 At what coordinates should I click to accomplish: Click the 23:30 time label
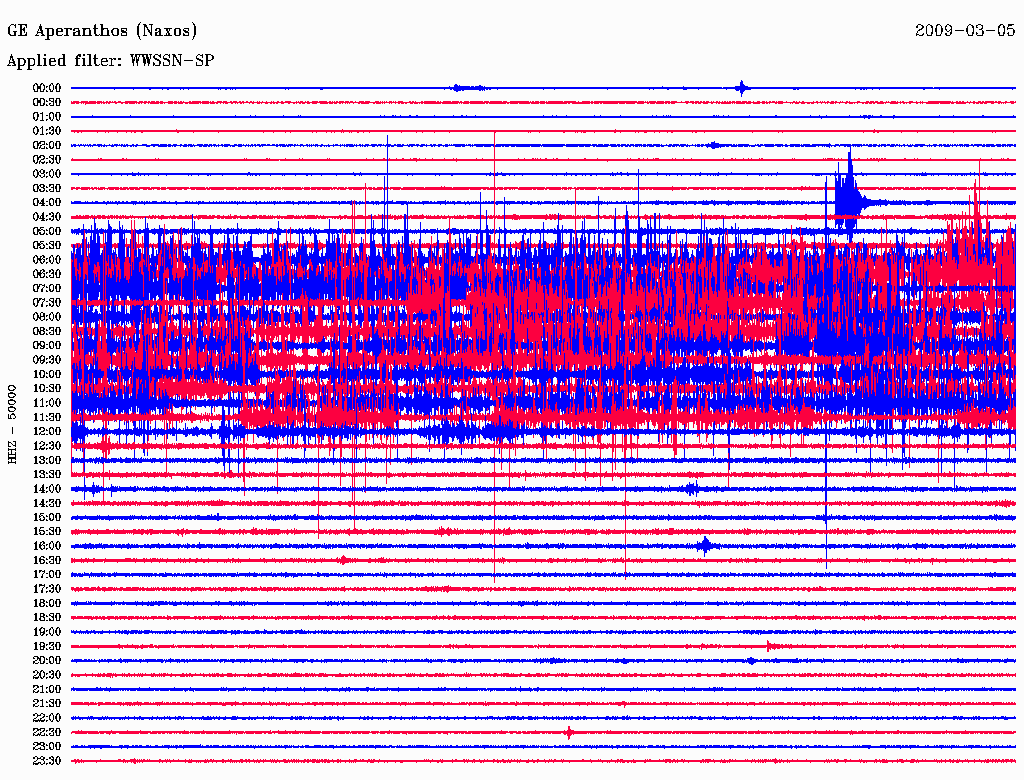(x=47, y=761)
